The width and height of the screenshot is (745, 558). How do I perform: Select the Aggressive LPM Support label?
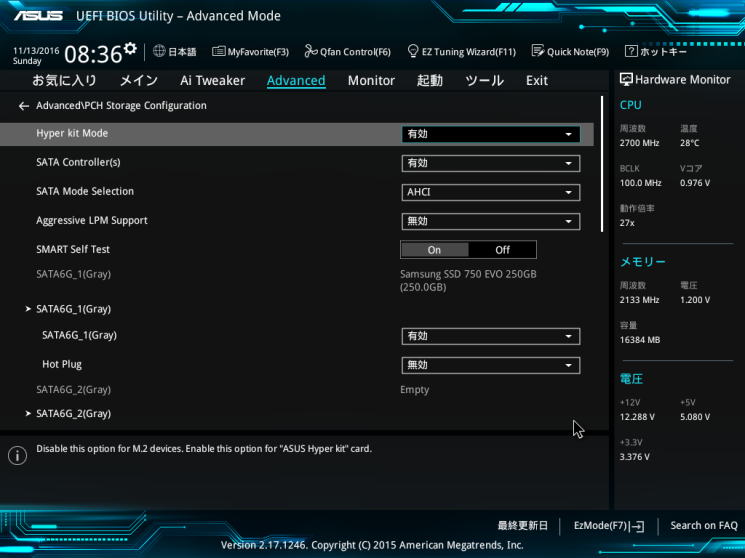click(x=92, y=221)
